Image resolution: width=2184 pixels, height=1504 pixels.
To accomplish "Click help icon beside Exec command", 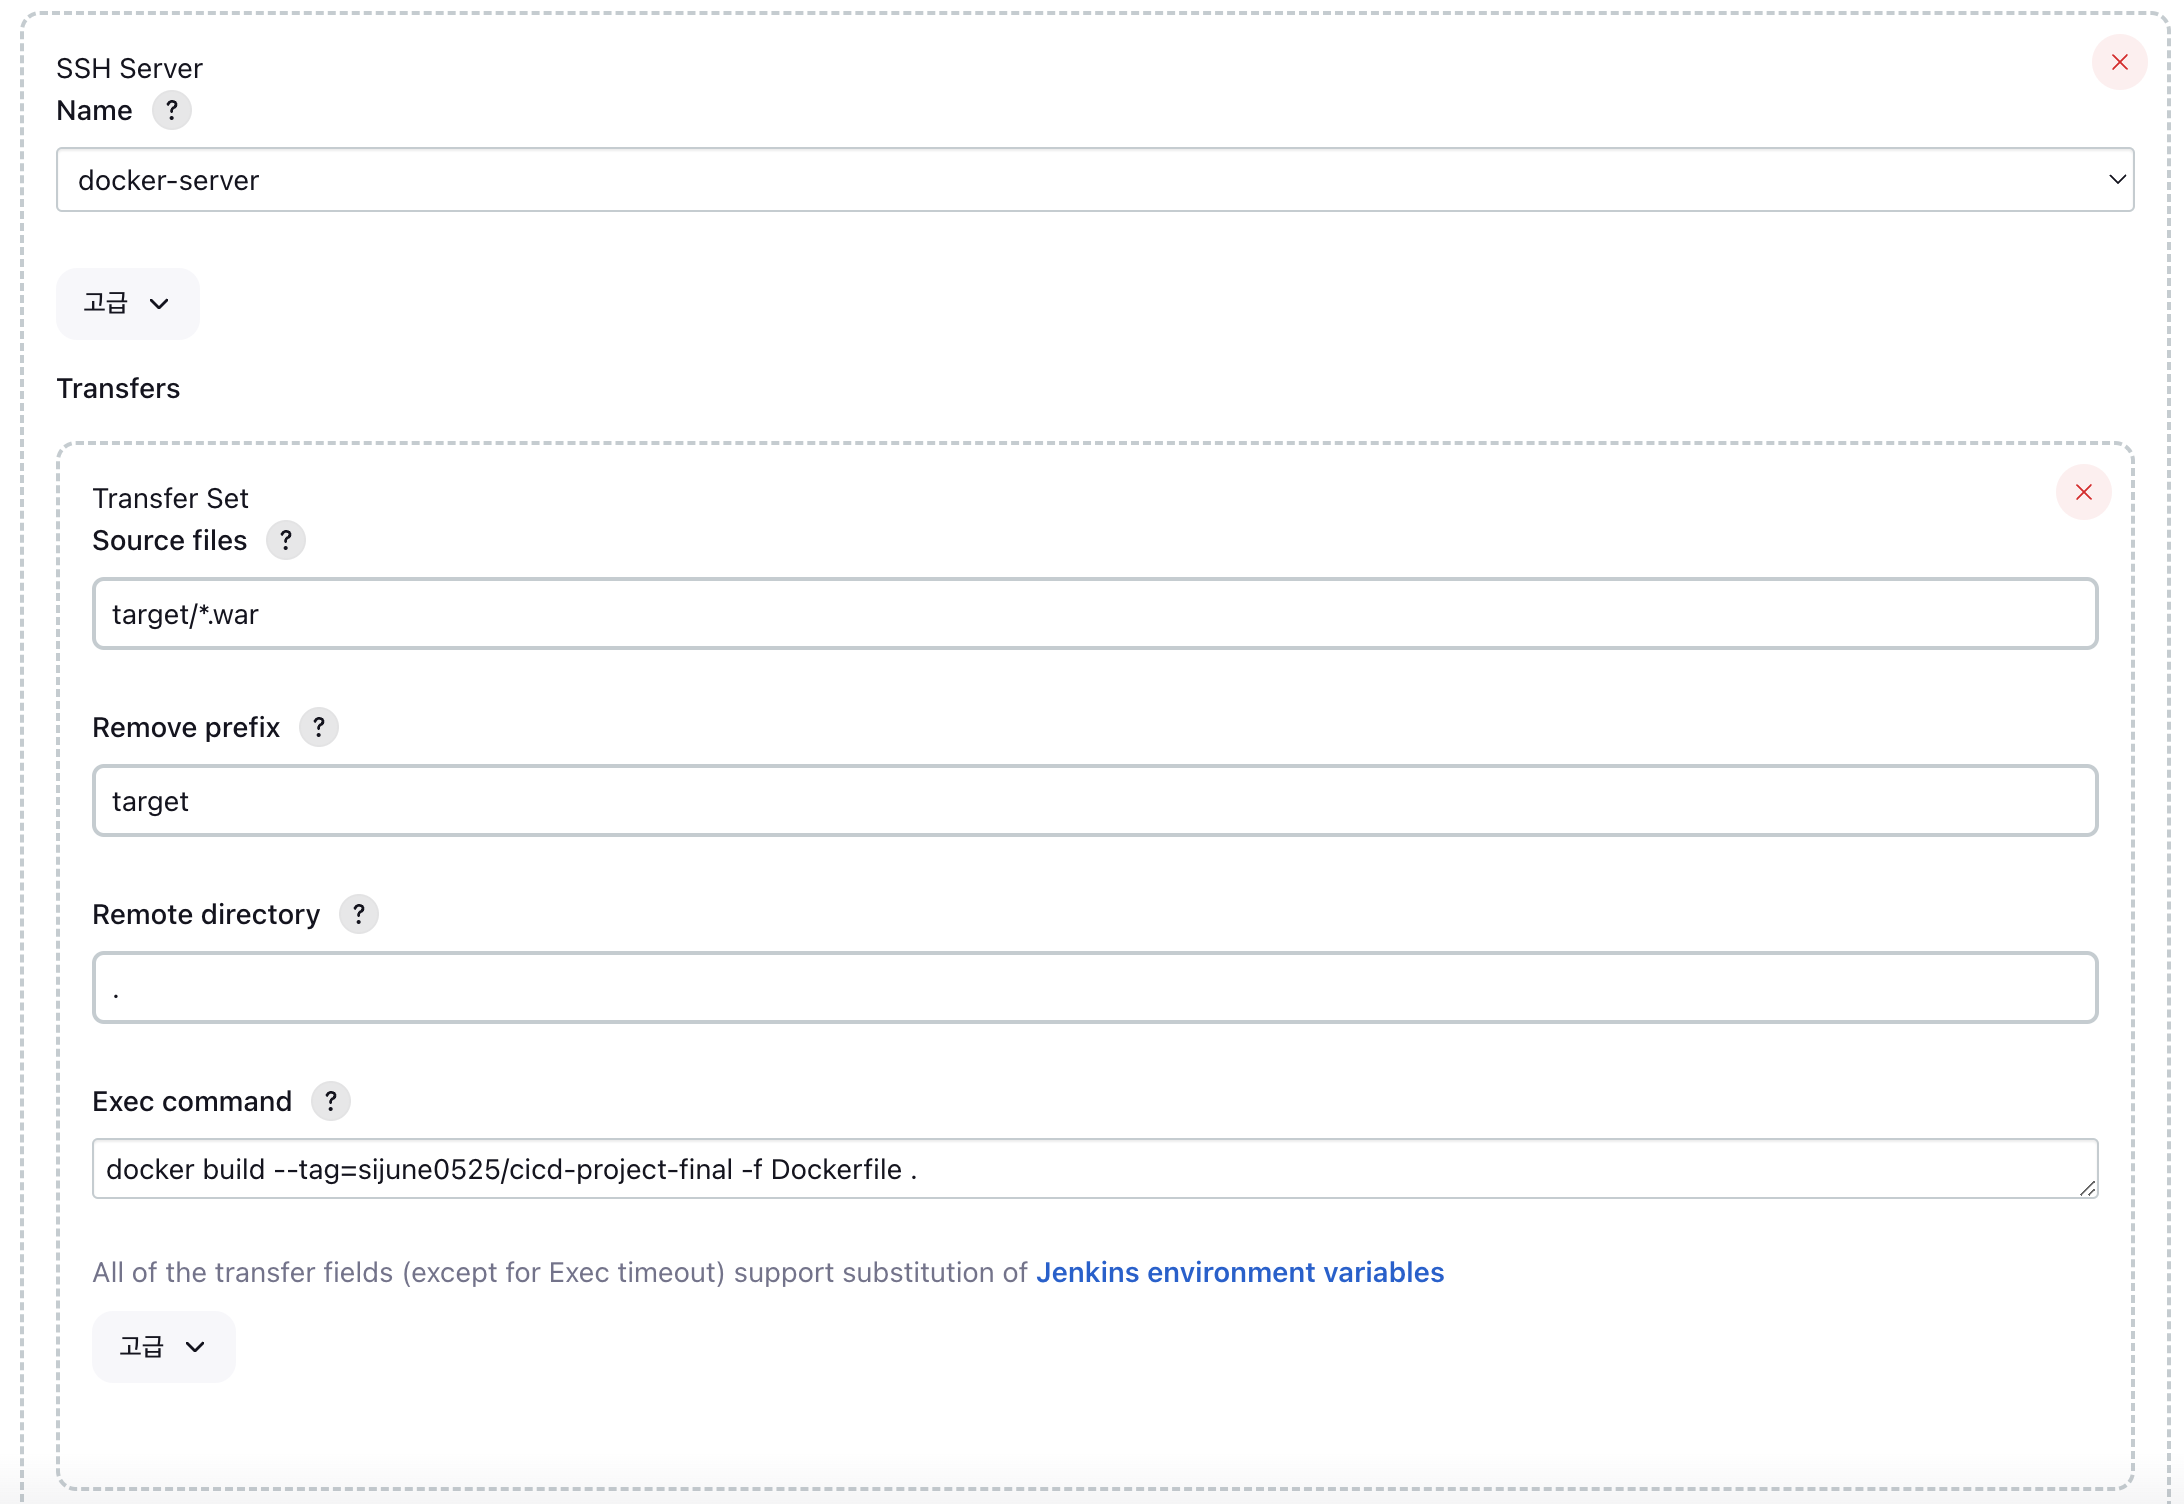I will tap(331, 1101).
